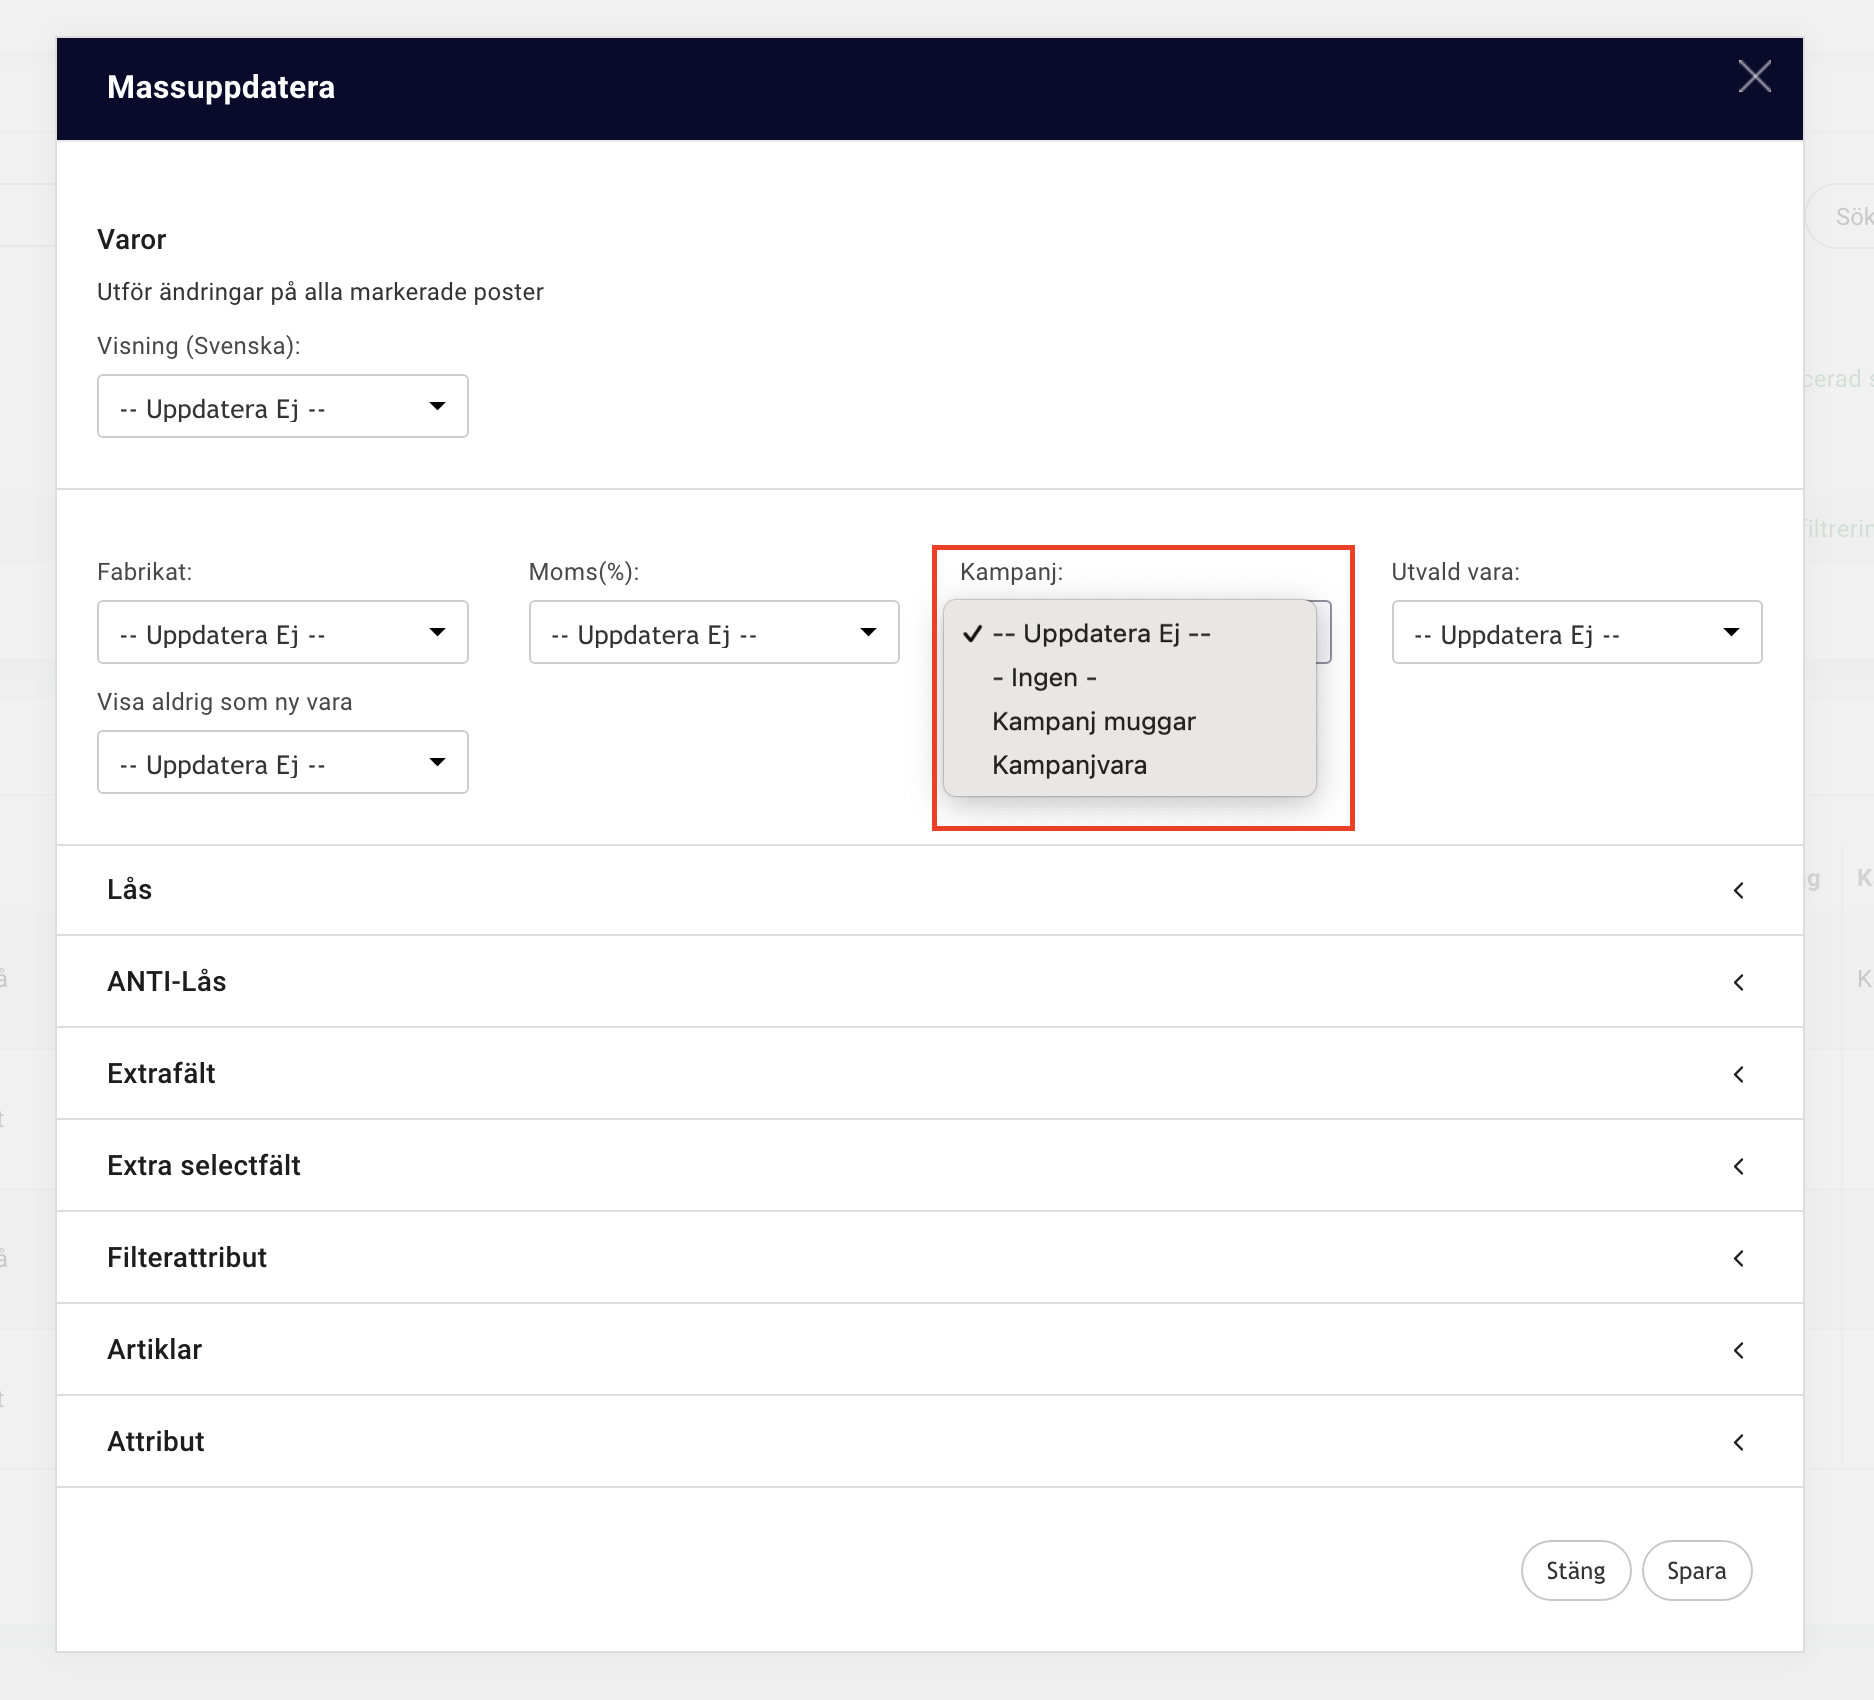
Task: Open Visa aldrig som ny vara dropdown
Action: [x=282, y=763]
